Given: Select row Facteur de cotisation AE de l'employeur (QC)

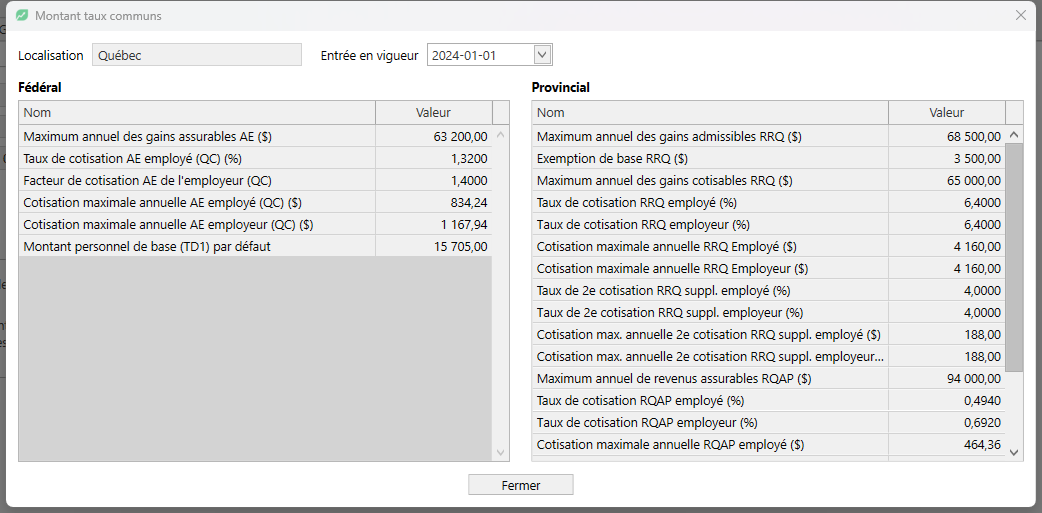Looking at the screenshot, I should [x=255, y=180].
